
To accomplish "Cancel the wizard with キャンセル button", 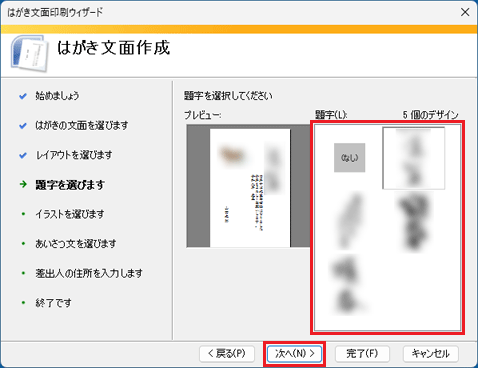I will coord(430,354).
